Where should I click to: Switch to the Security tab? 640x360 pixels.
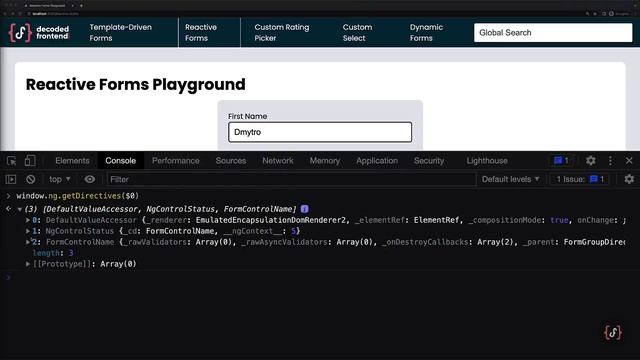[x=429, y=161]
